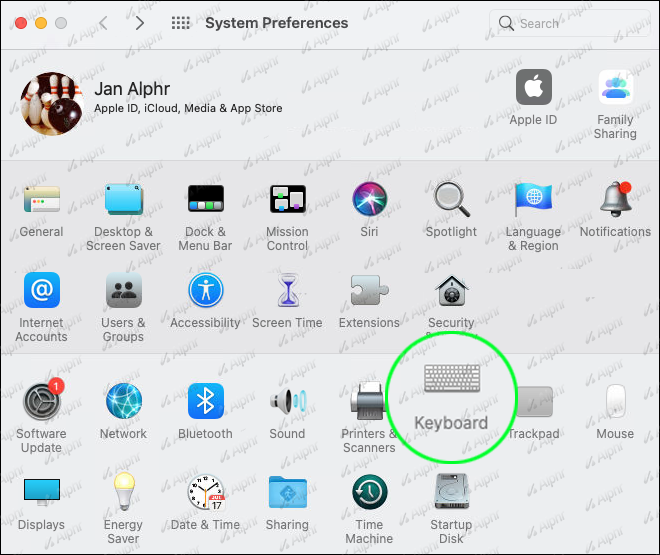Open Startup Disk preferences

point(452,491)
